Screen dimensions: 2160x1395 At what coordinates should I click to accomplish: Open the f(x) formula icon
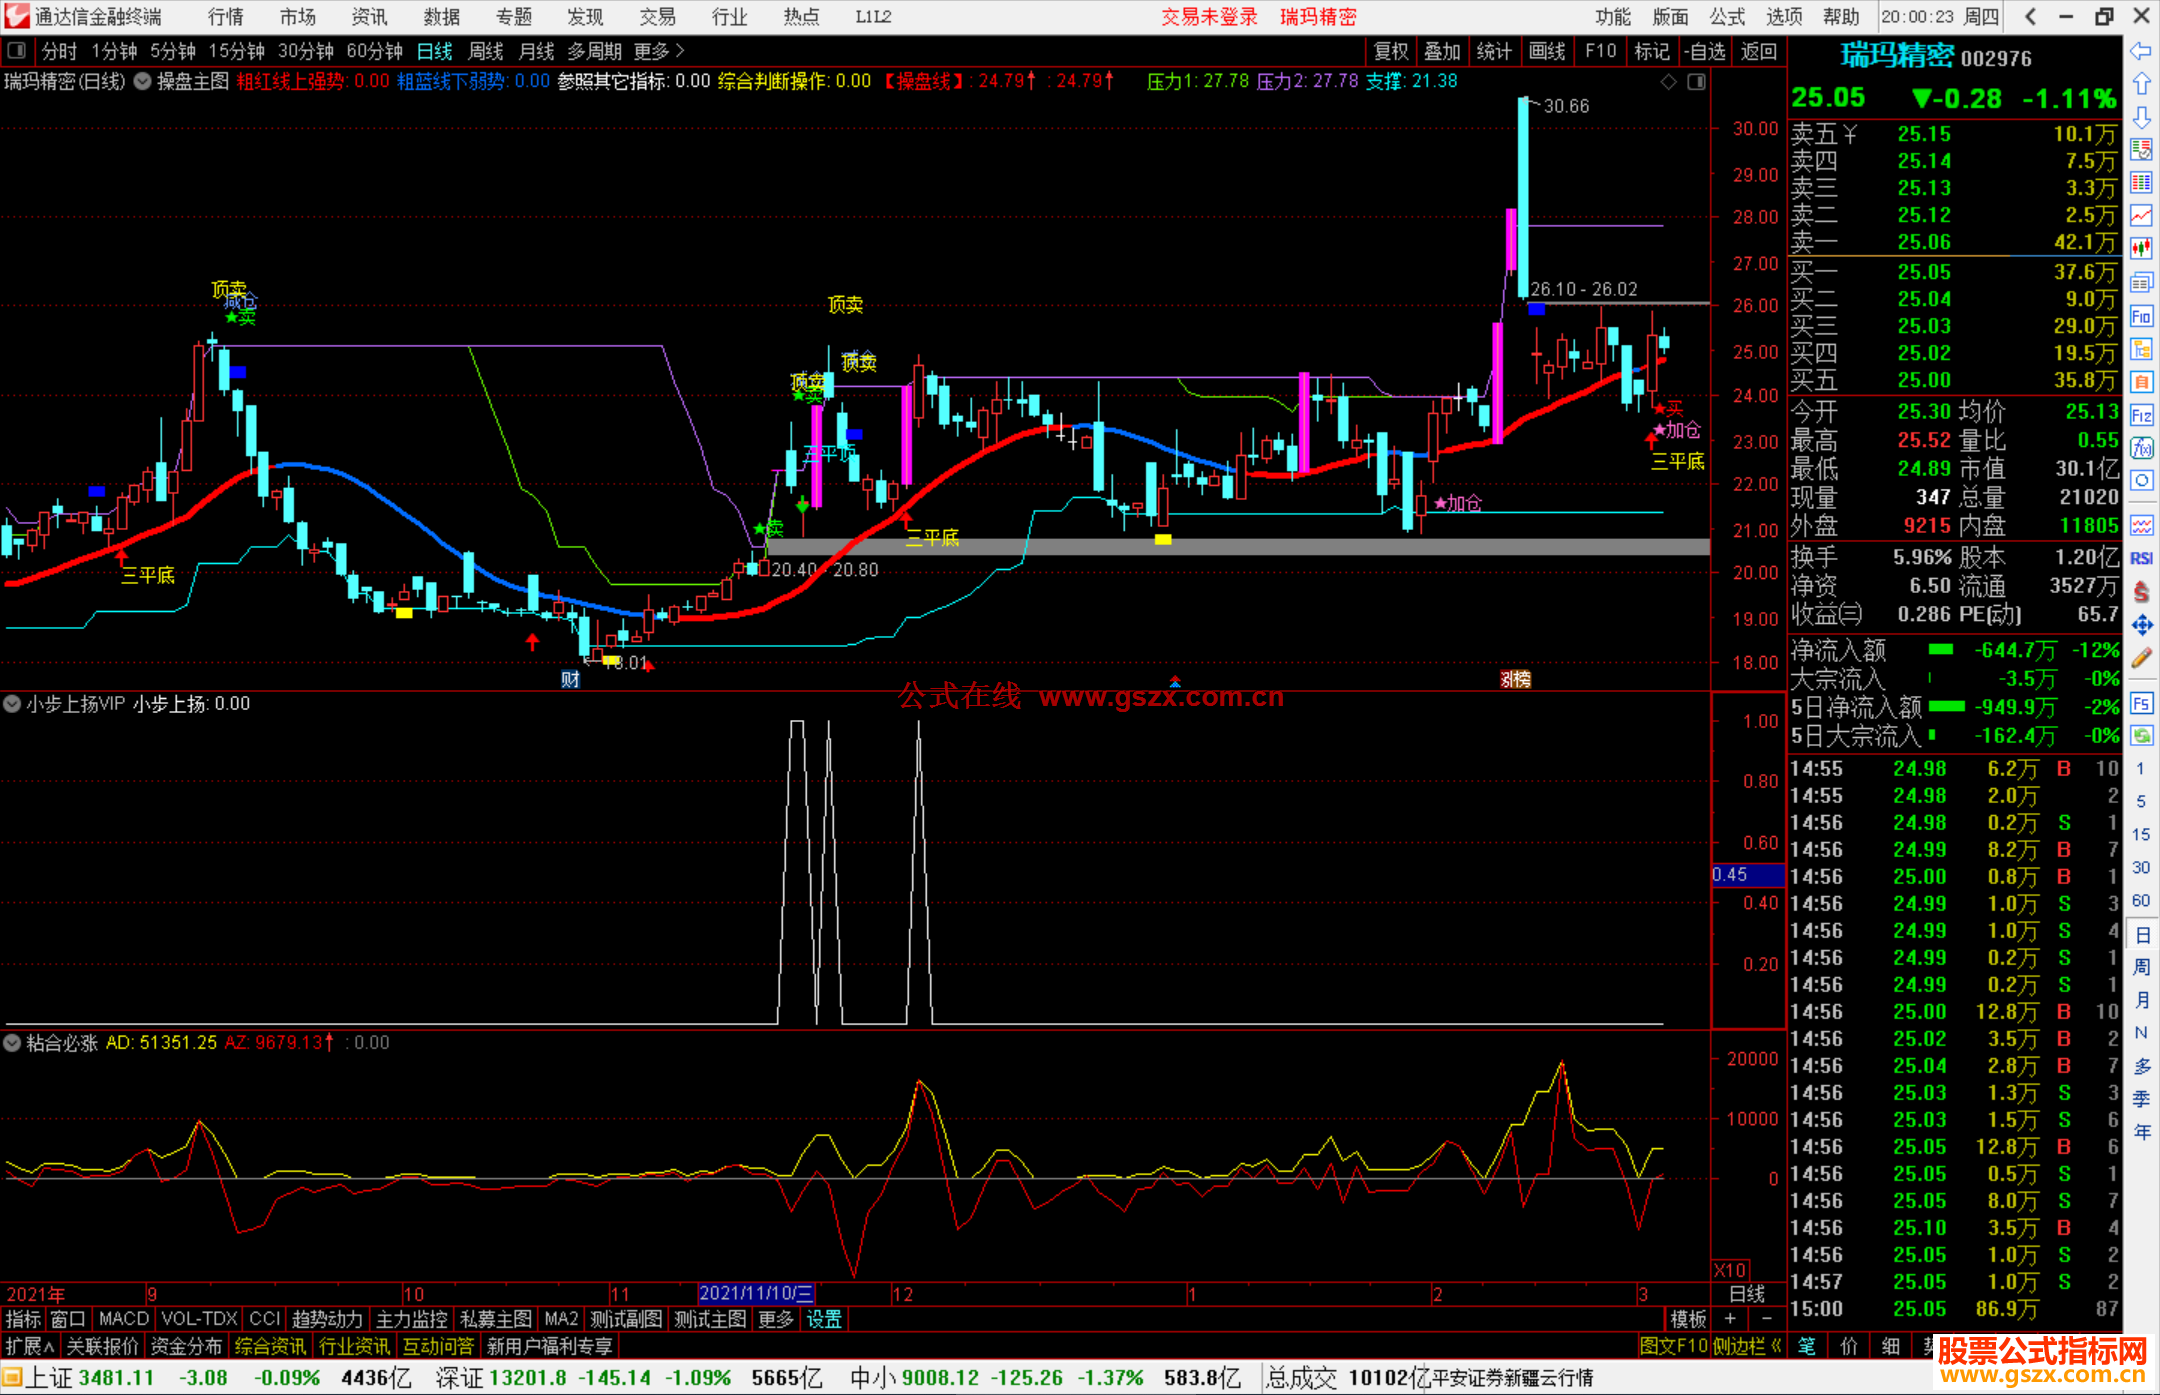point(2141,448)
